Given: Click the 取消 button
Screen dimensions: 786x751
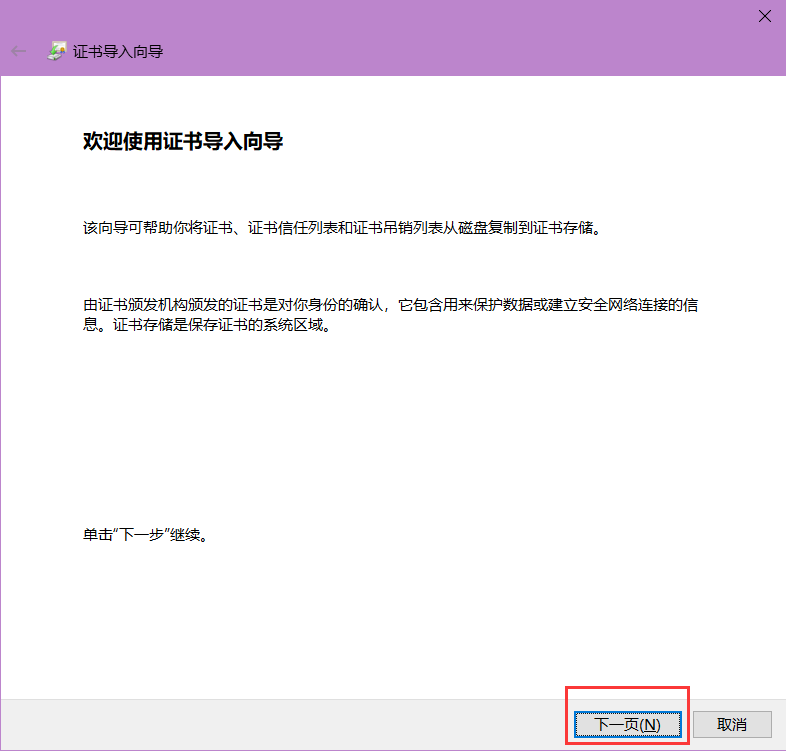Looking at the screenshot, I should pos(732,724).
